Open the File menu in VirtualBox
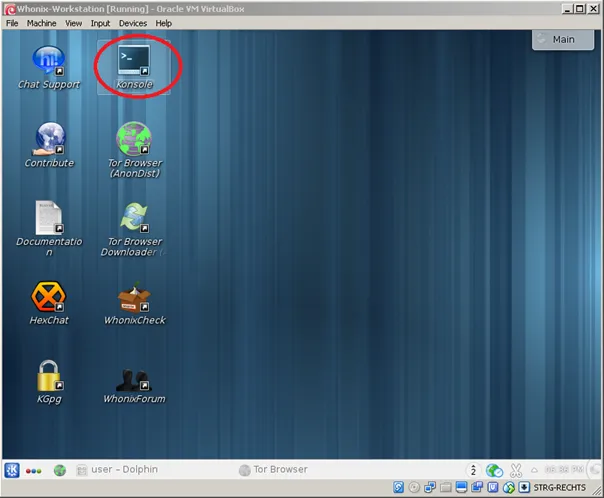This screenshot has height=498, width=604. (x=12, y=23)
